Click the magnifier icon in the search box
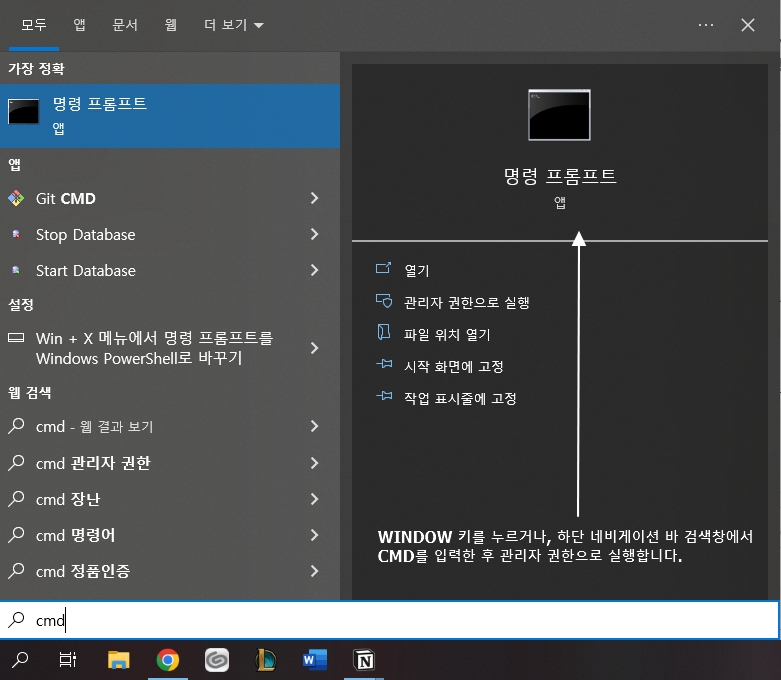Image resolution: width=781 pixels, height=680 pixels. tap(16, 620)
